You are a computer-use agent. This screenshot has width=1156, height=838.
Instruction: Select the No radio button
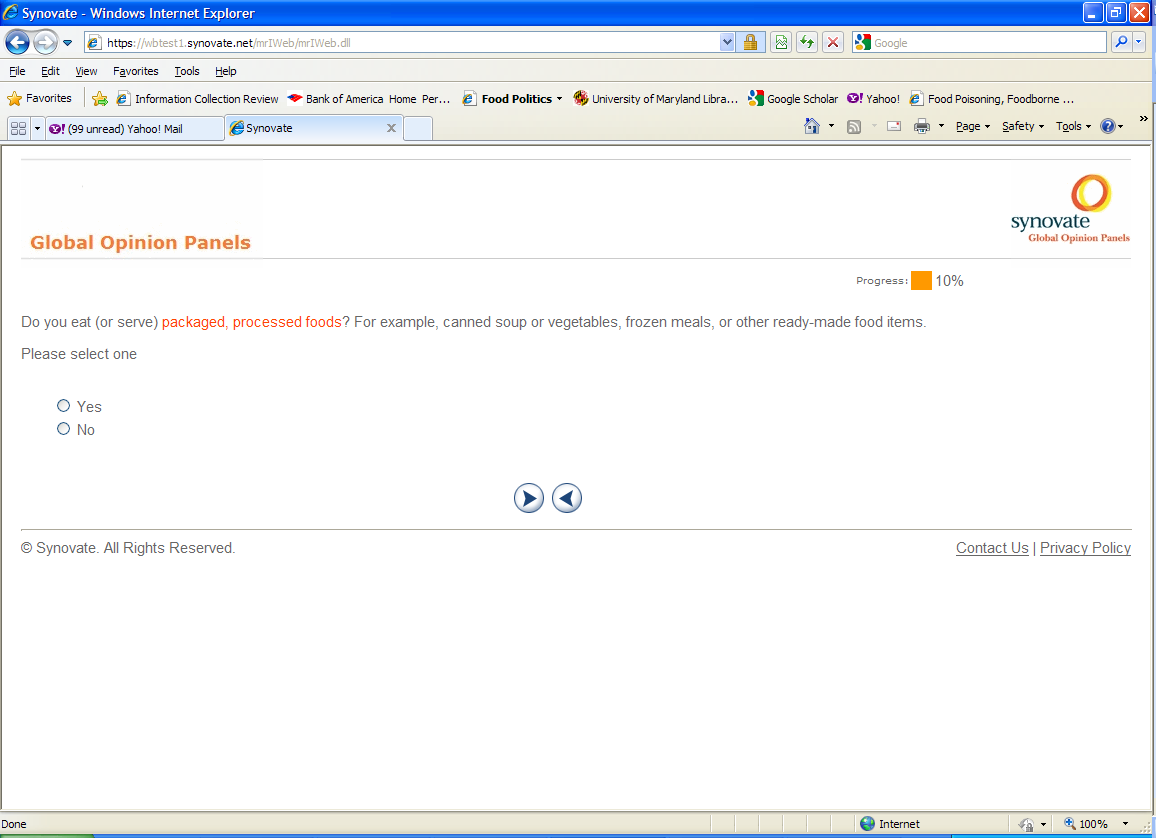(63, 428)
